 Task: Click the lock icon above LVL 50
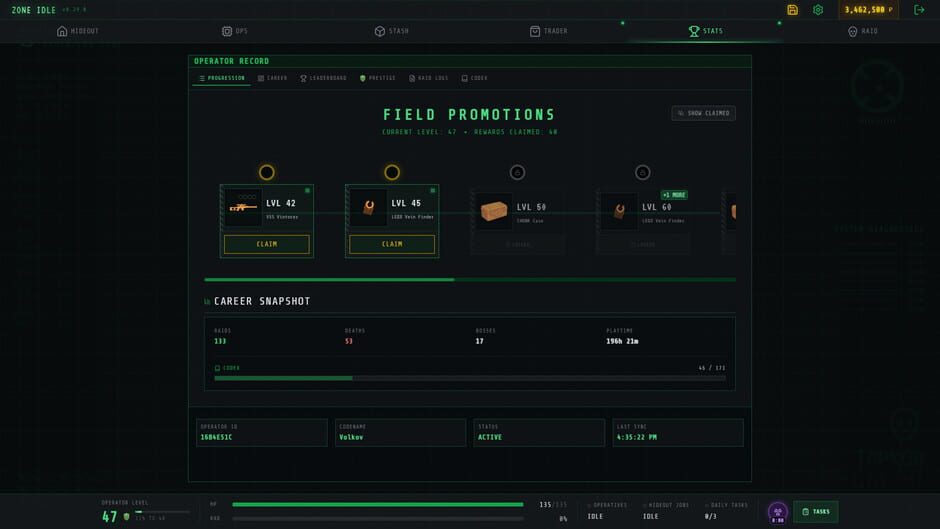point(517,173)
